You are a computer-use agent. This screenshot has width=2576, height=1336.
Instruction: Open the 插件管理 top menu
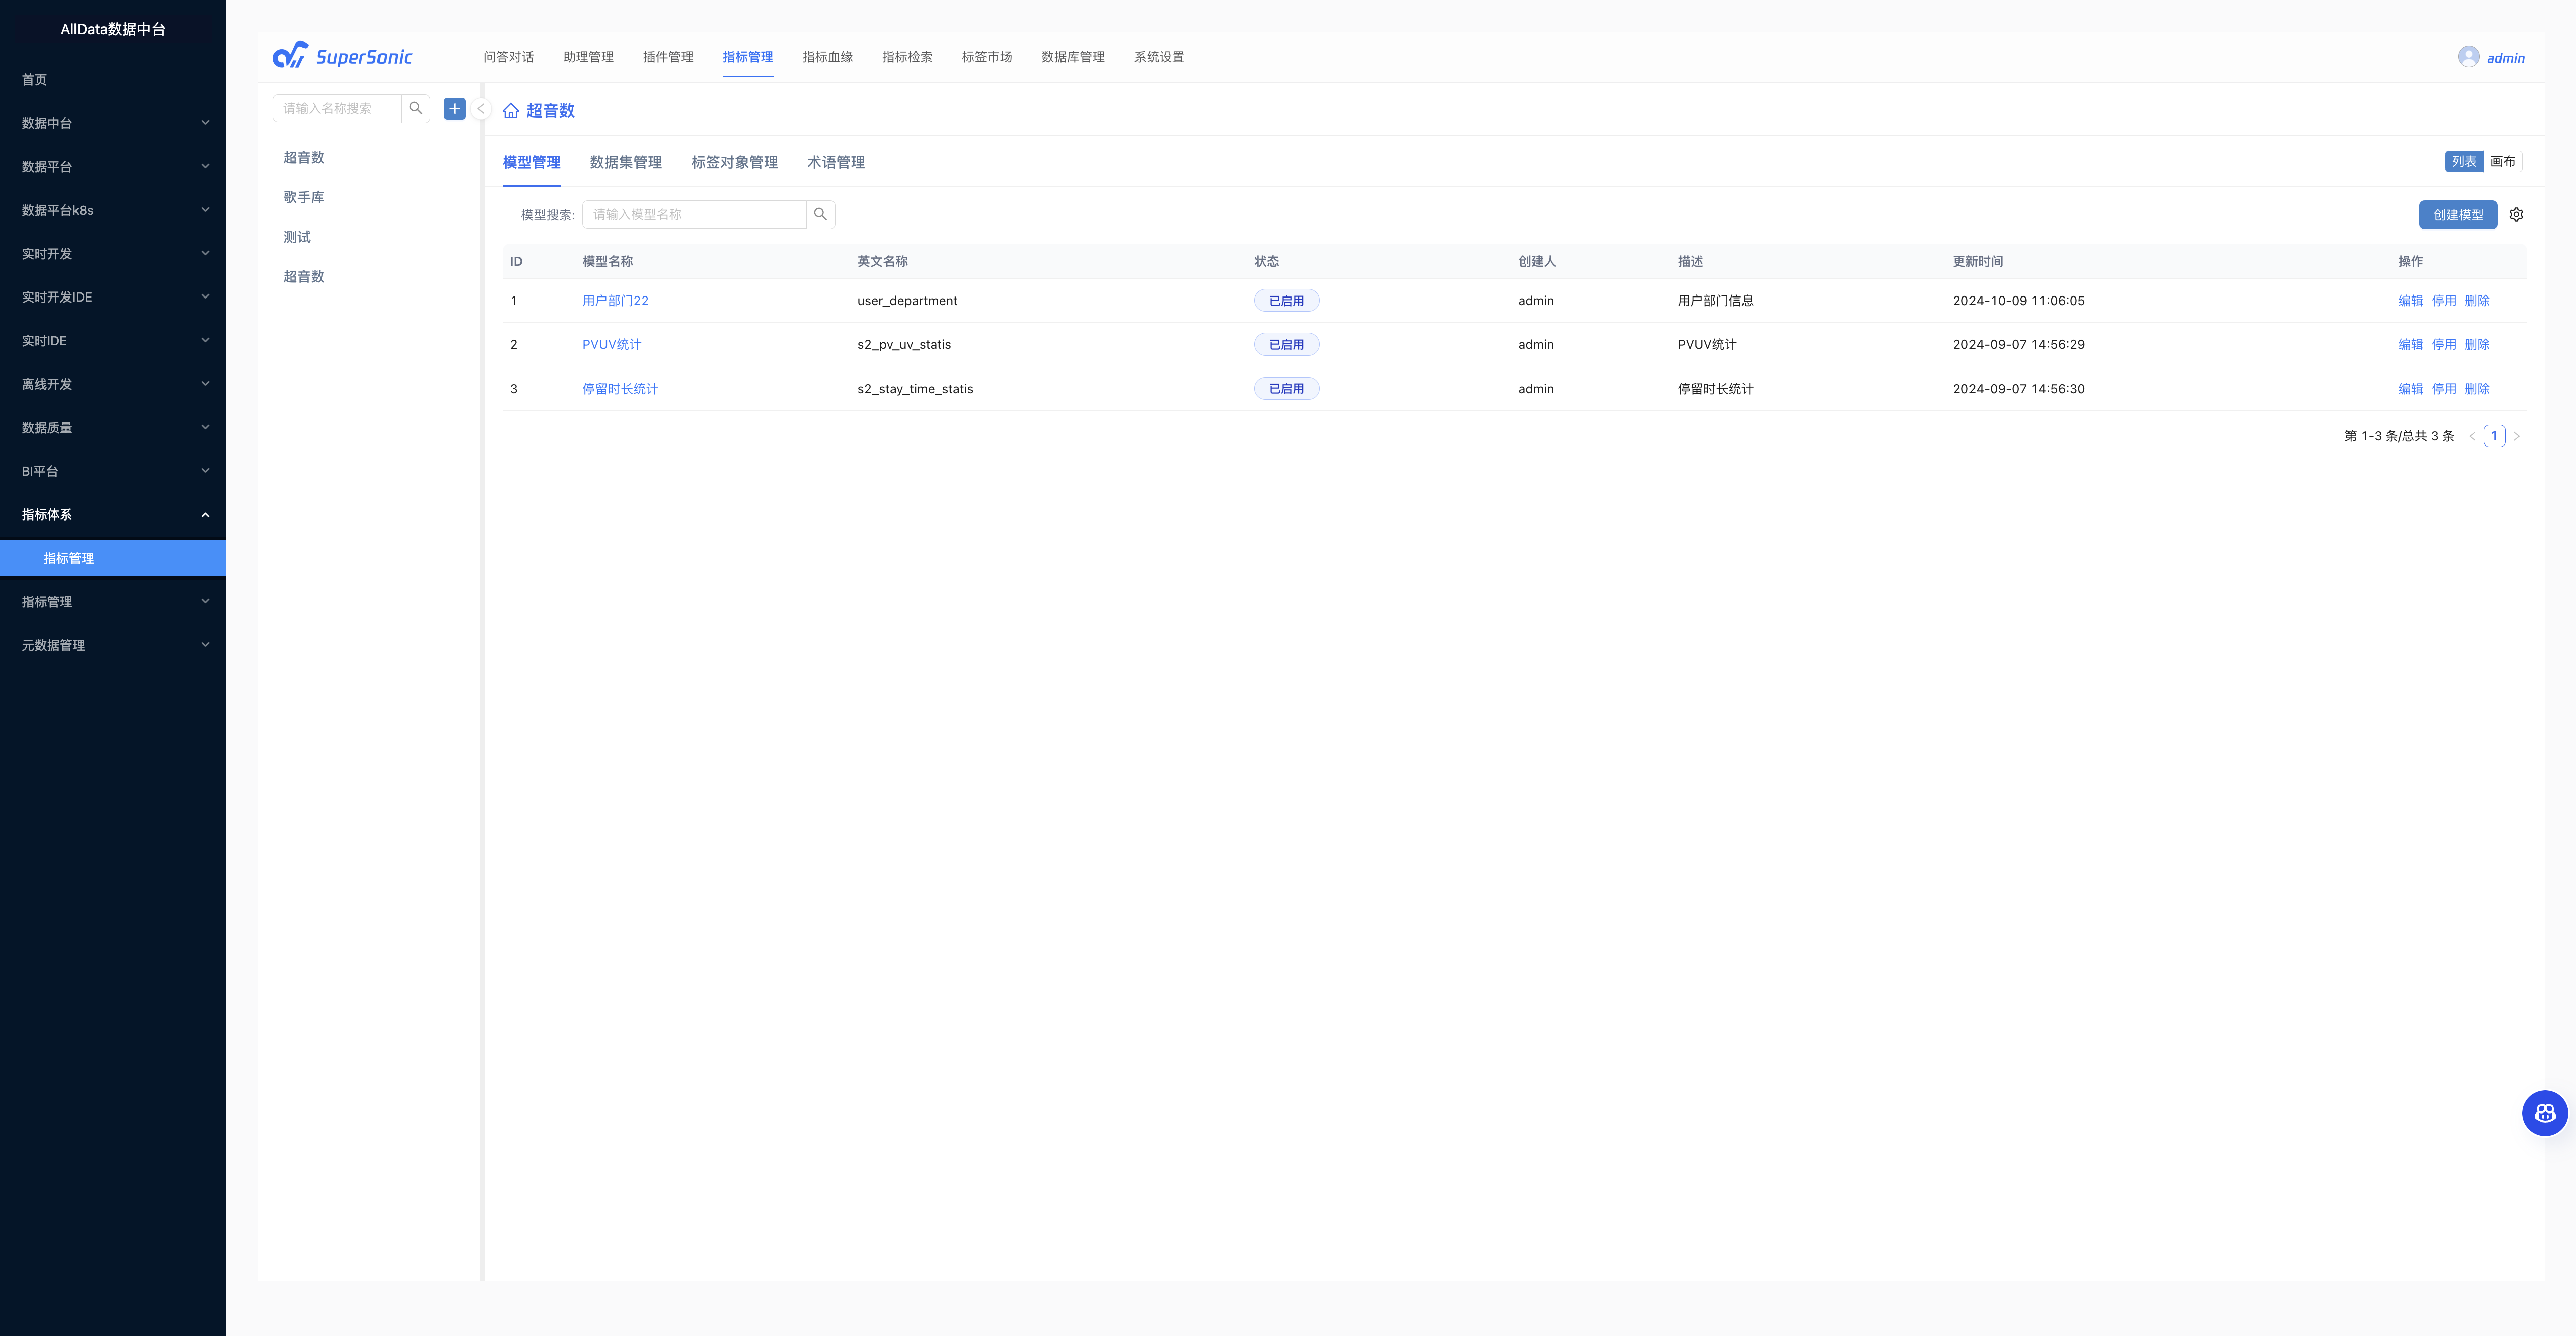click(668, 57)
